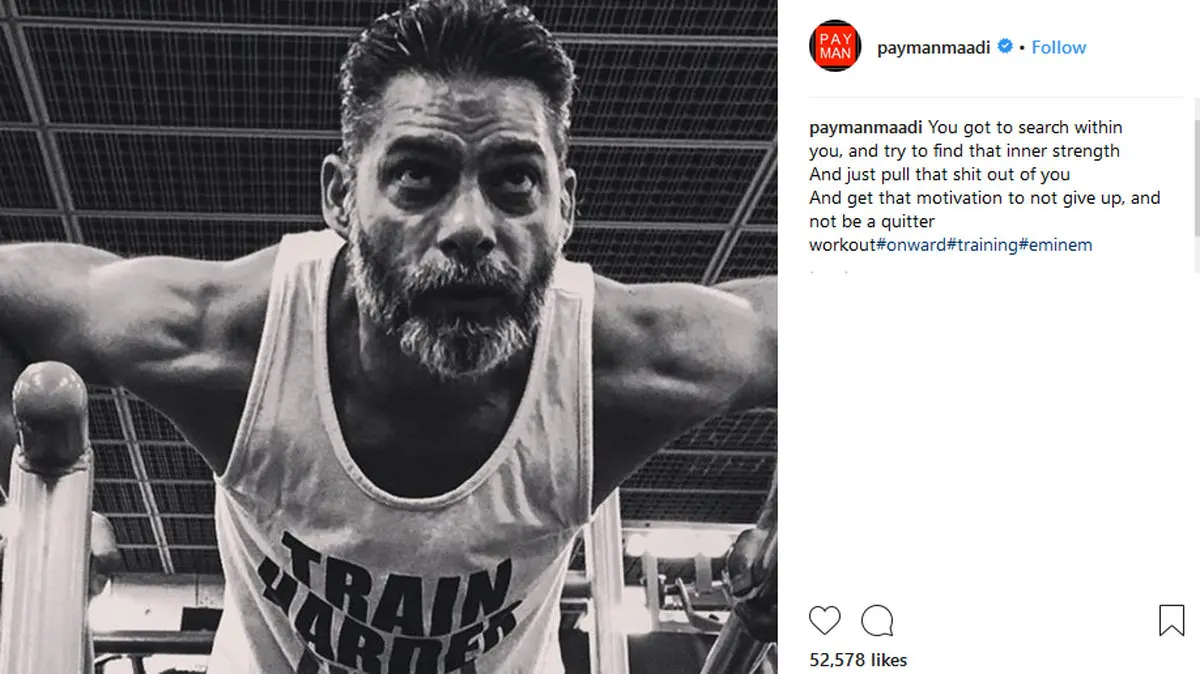Open paymanmaadi profile from header username
The image size is (1200, 674).
(934, 47)
